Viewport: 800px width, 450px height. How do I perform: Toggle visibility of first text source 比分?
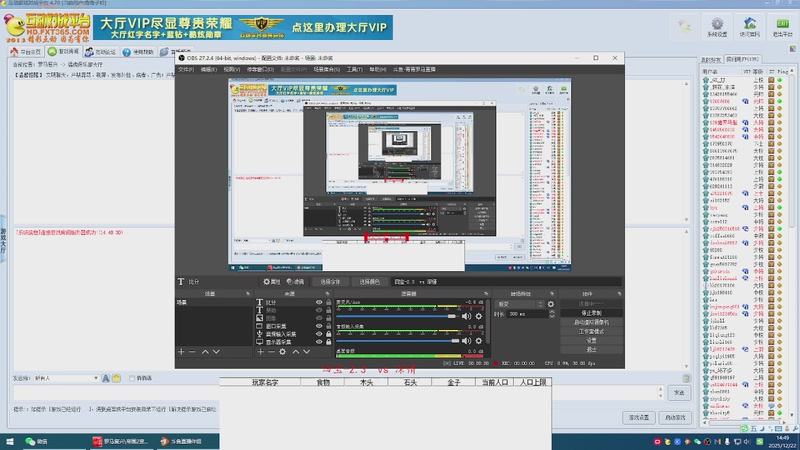pyautogui.click(x=319, y=303)
